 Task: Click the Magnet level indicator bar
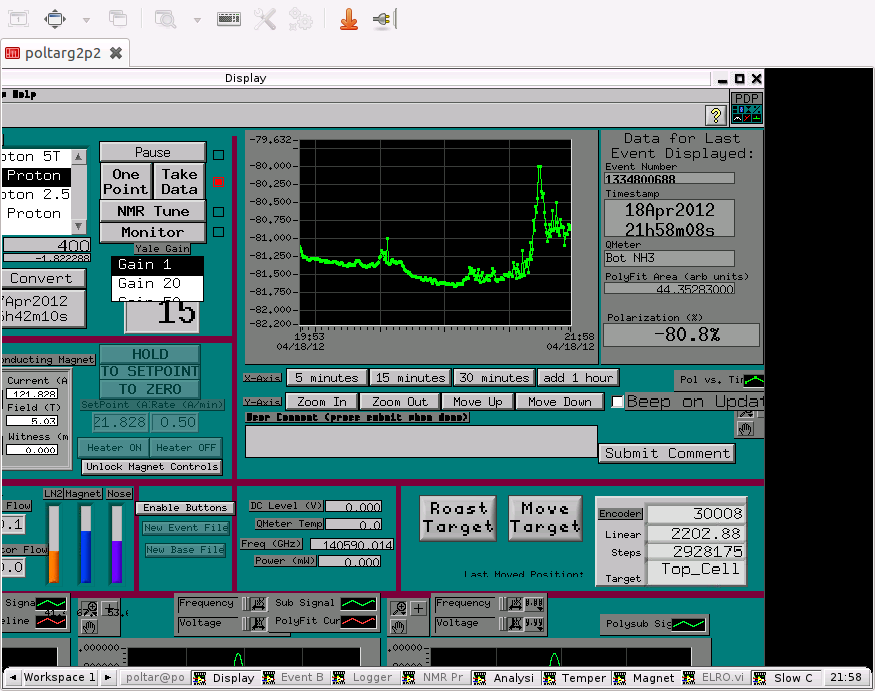click(x=85, y=544)
